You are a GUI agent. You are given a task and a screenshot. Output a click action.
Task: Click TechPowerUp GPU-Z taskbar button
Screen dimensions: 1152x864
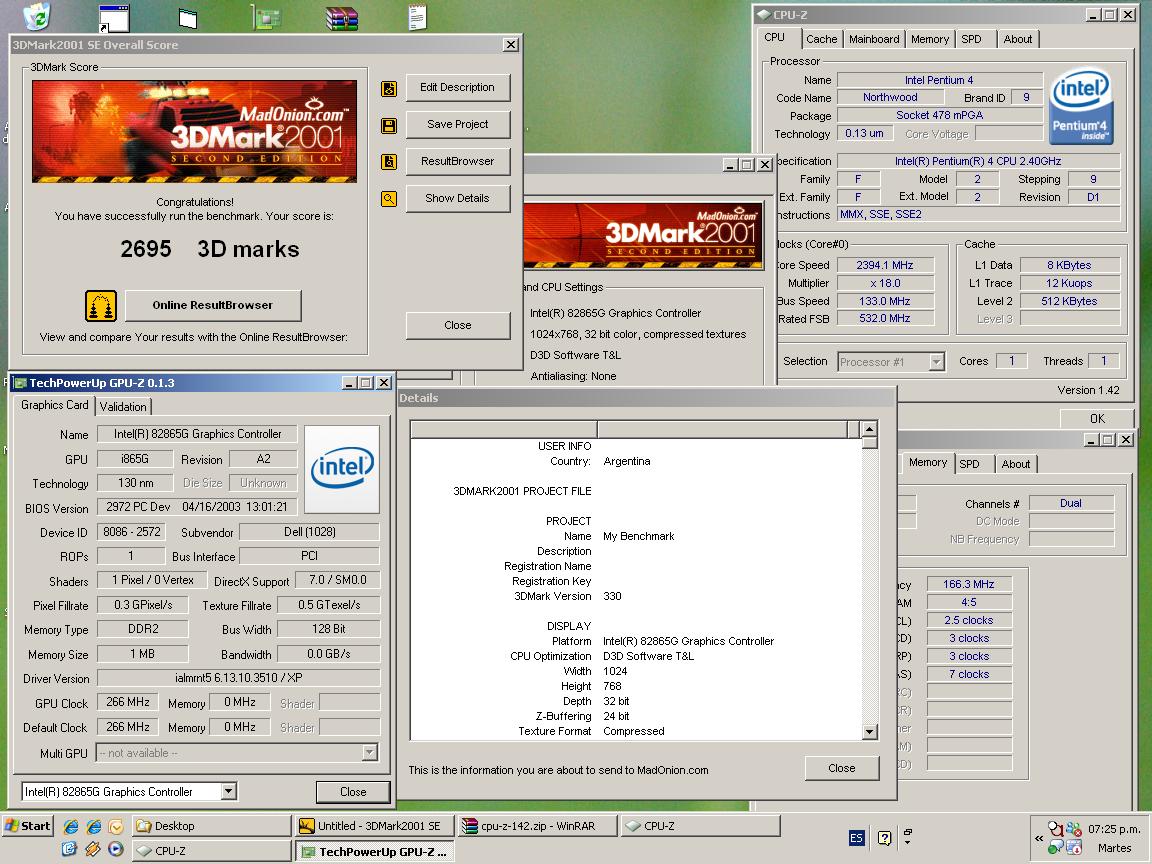pos(375,852)
